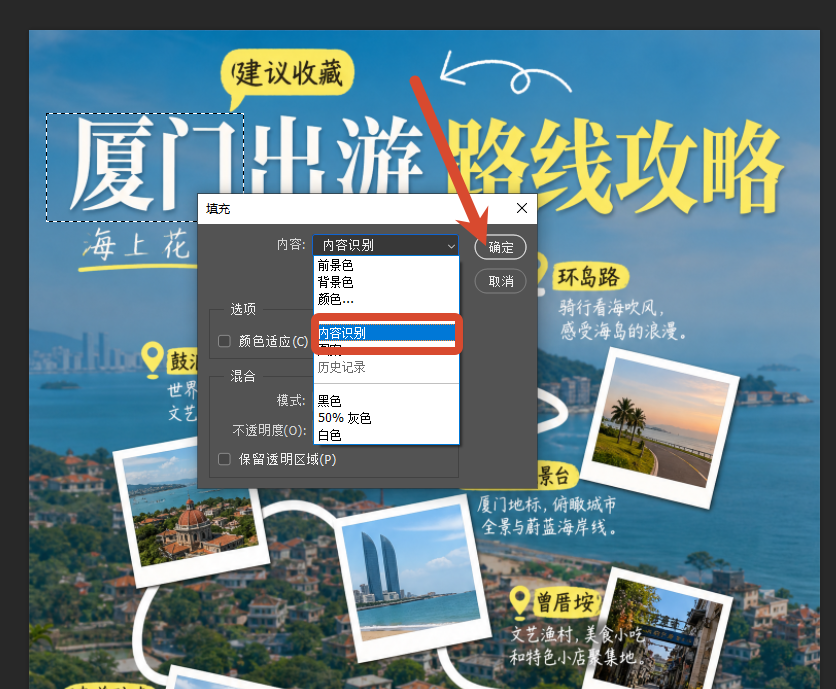Click the 填充 dialog title bar

click(367, 209)
